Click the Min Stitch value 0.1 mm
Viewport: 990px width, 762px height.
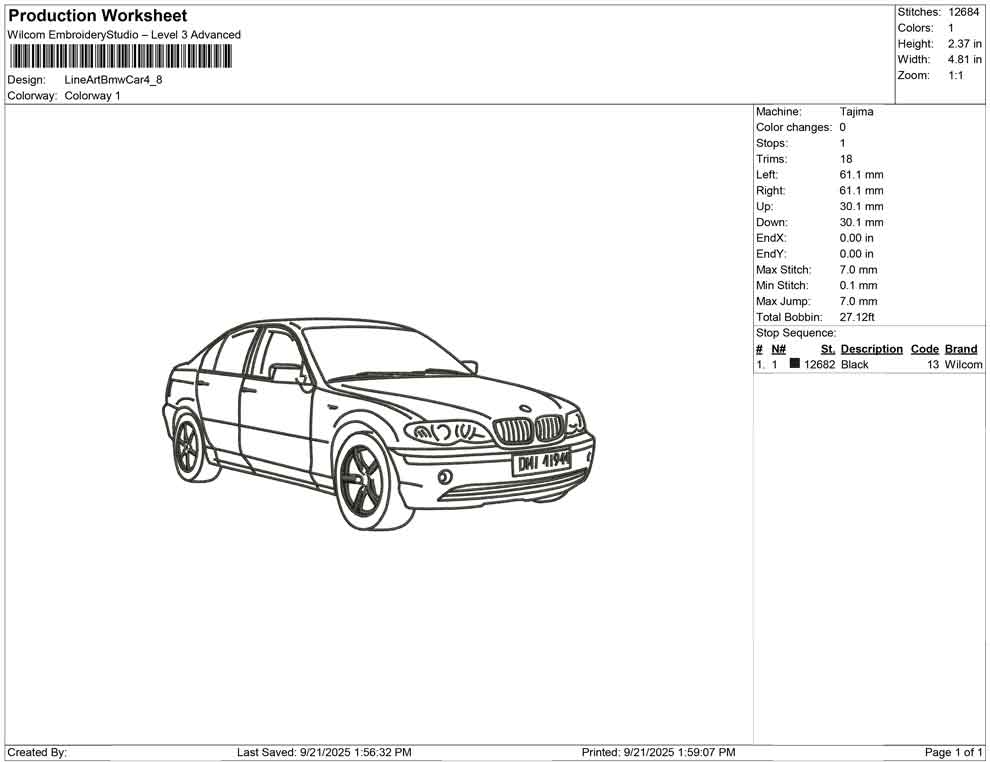pyautogui.click(x=859, y=285)
